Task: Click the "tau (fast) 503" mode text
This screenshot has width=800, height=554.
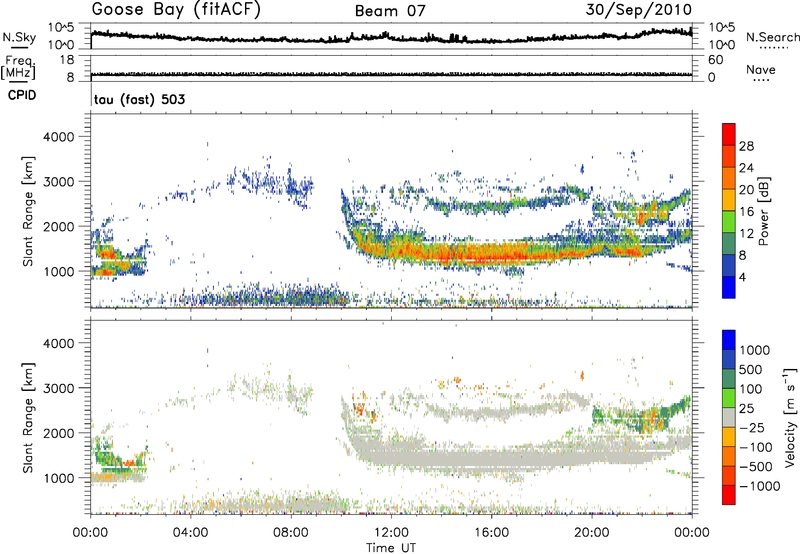Action: click(139, 99)
